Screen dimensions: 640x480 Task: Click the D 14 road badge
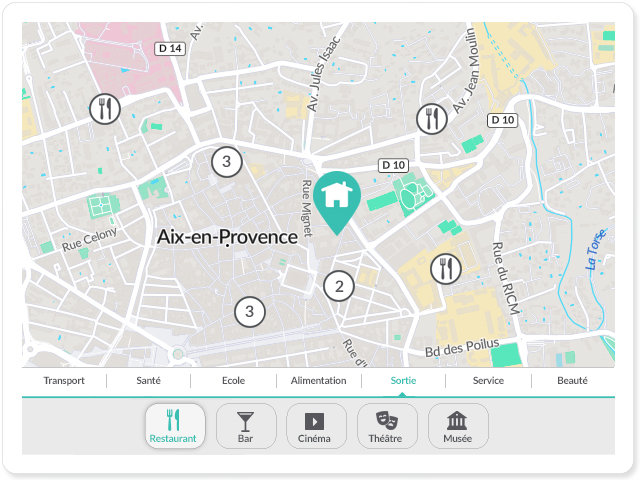click(x=170, y=49)
